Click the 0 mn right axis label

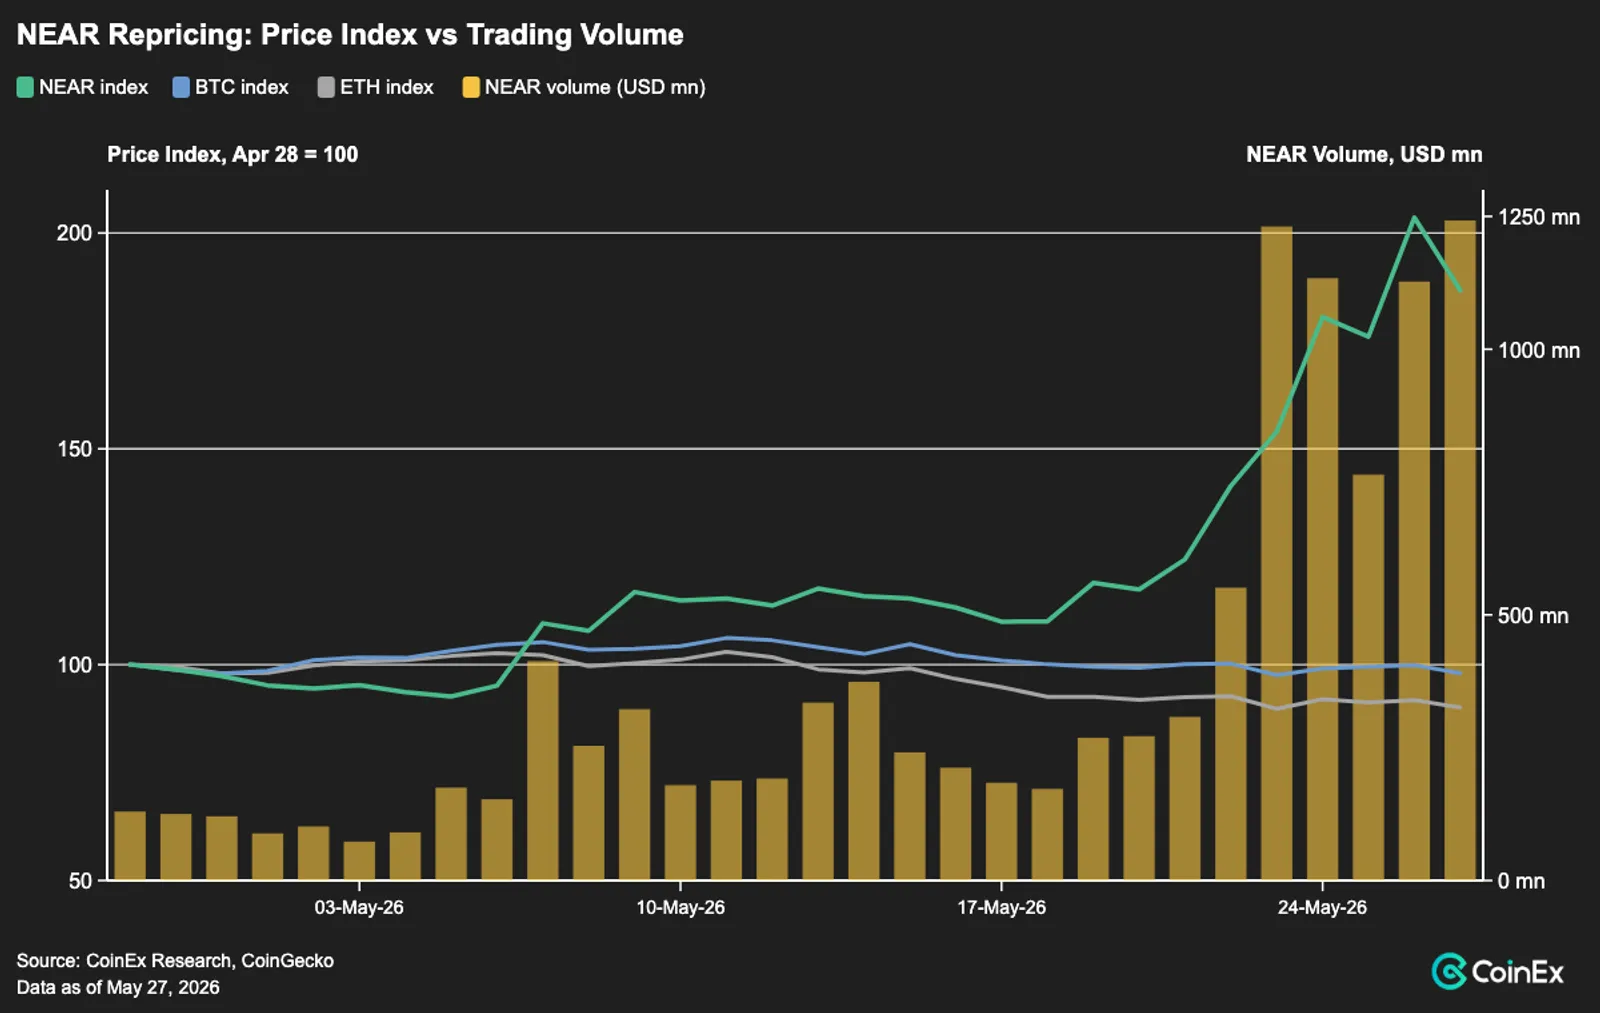(x=1521, y=881)
